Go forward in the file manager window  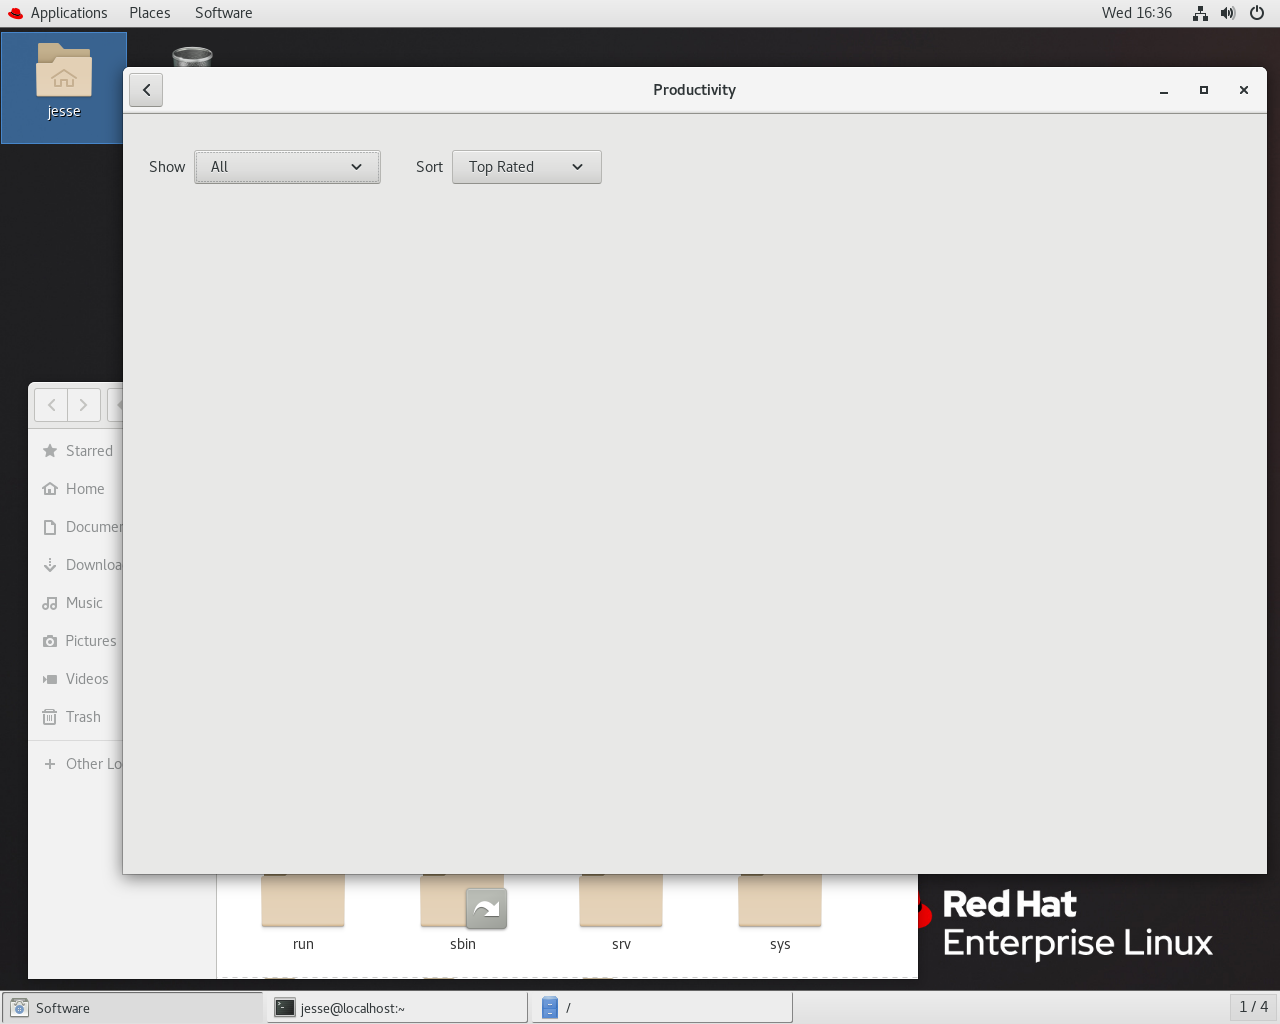tap(84, 405)
